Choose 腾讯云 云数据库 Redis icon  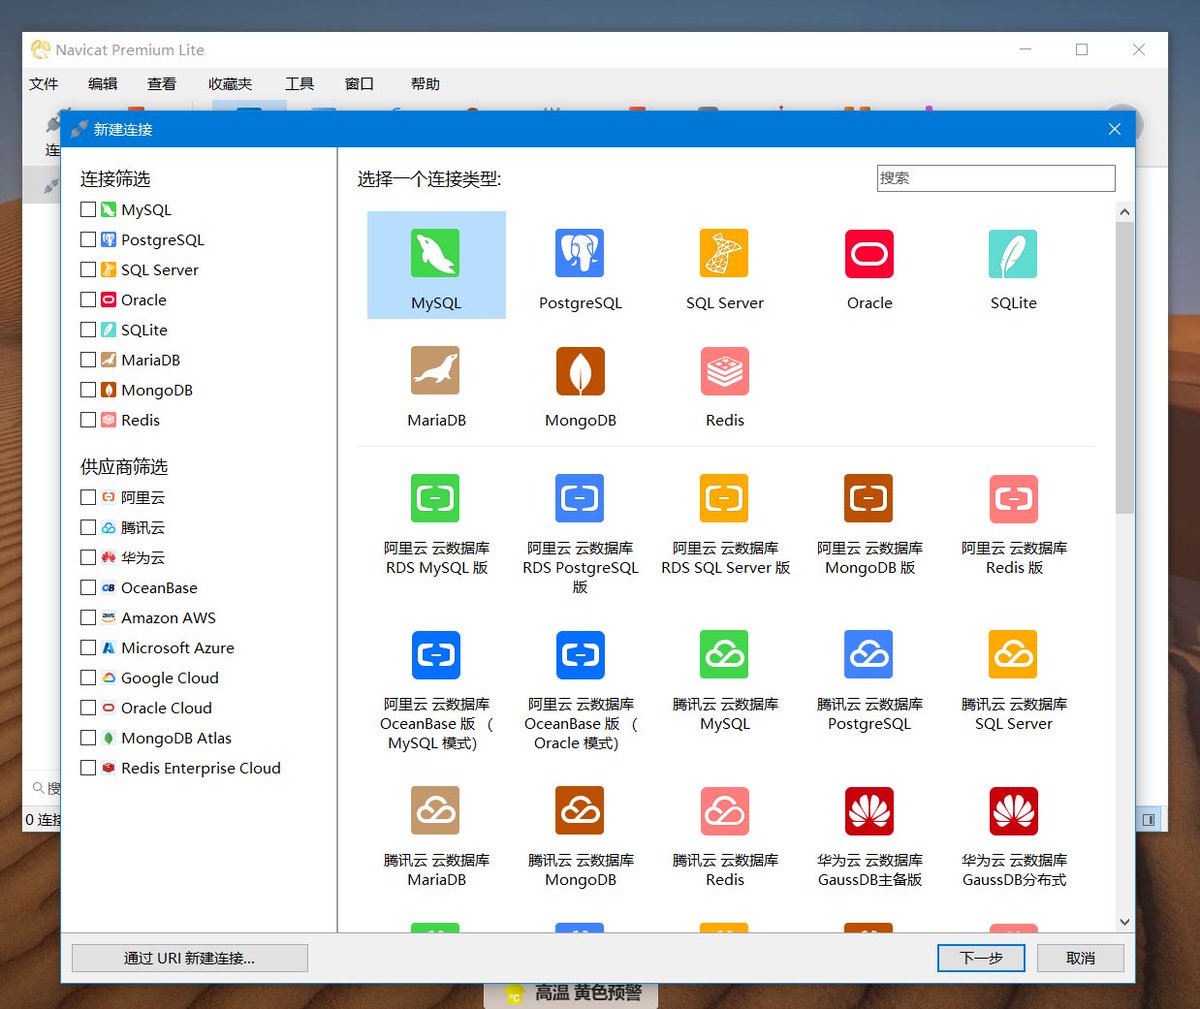[724, 811]
